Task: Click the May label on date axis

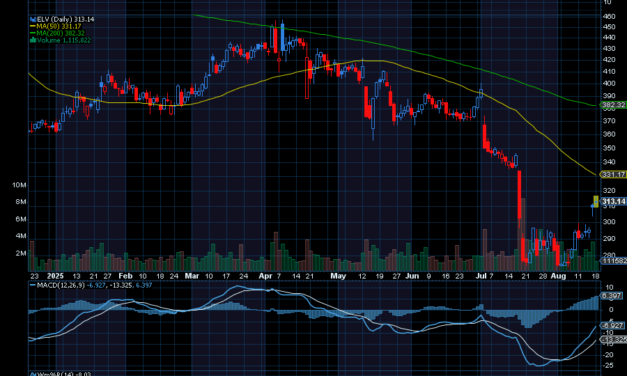Action: pyautogui.click(x=338, y=276)
